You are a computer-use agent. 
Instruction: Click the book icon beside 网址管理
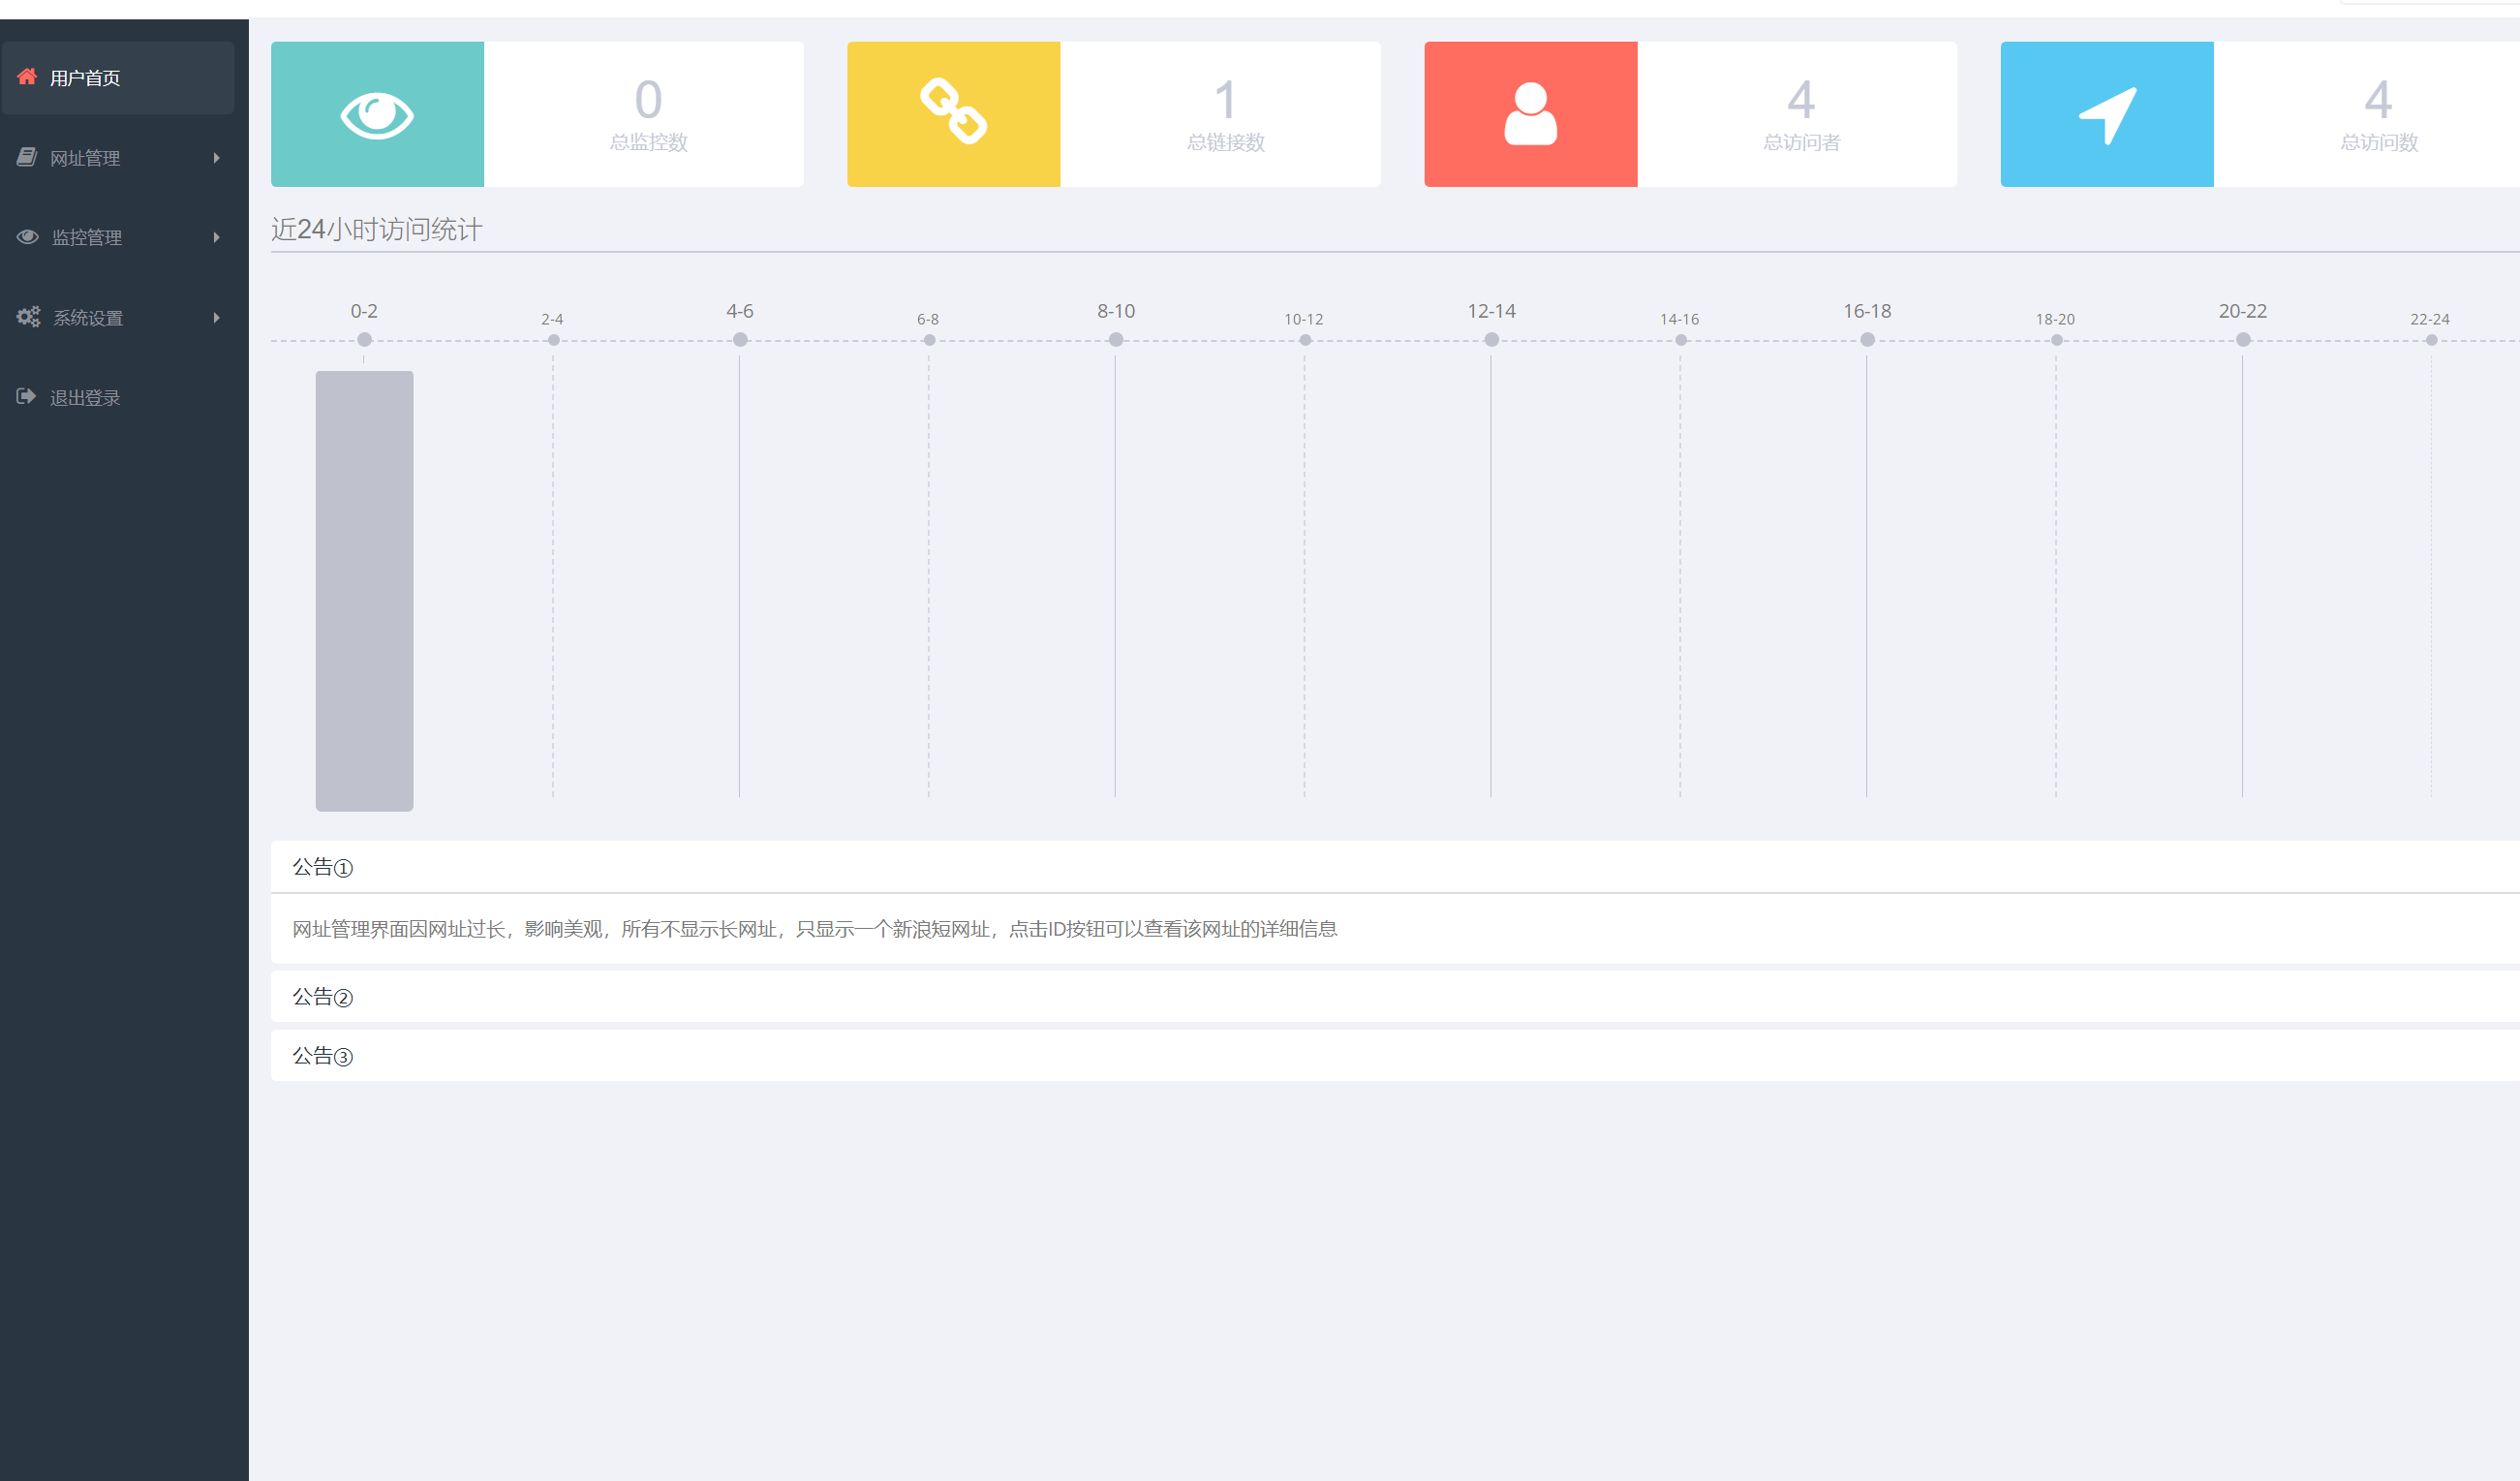[x=27, y=157]
